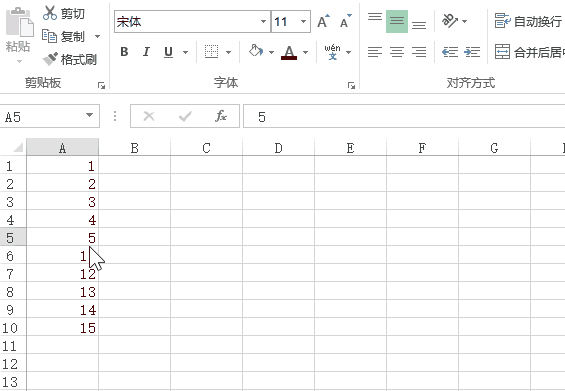Apply cell borders icon
Screen dimensions: 565x391
pyautogui.click(x=212, y=52)
